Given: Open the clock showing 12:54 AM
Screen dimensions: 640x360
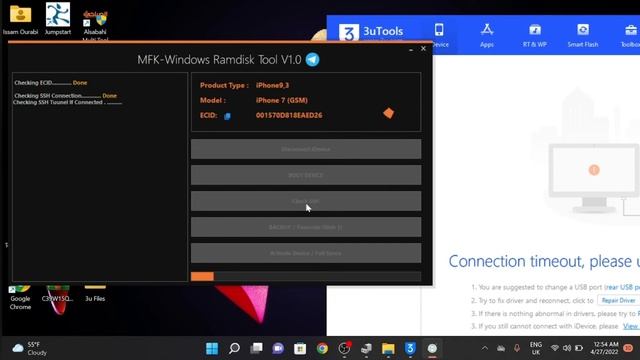Looking at the screenshot, I should click(x=605, y=348).
